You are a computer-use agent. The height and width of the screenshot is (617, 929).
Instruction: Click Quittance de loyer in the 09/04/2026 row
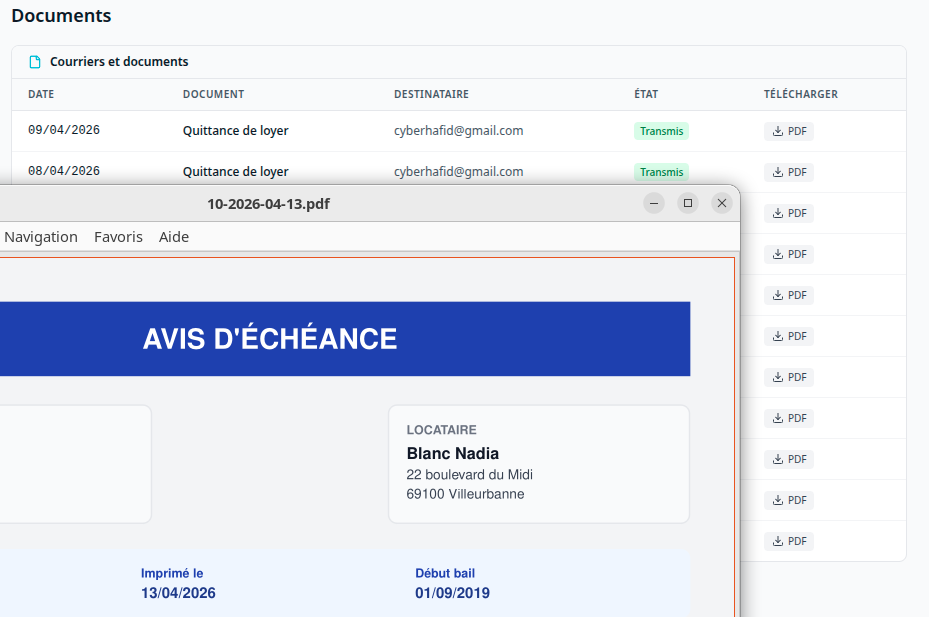tap(235, 130)
